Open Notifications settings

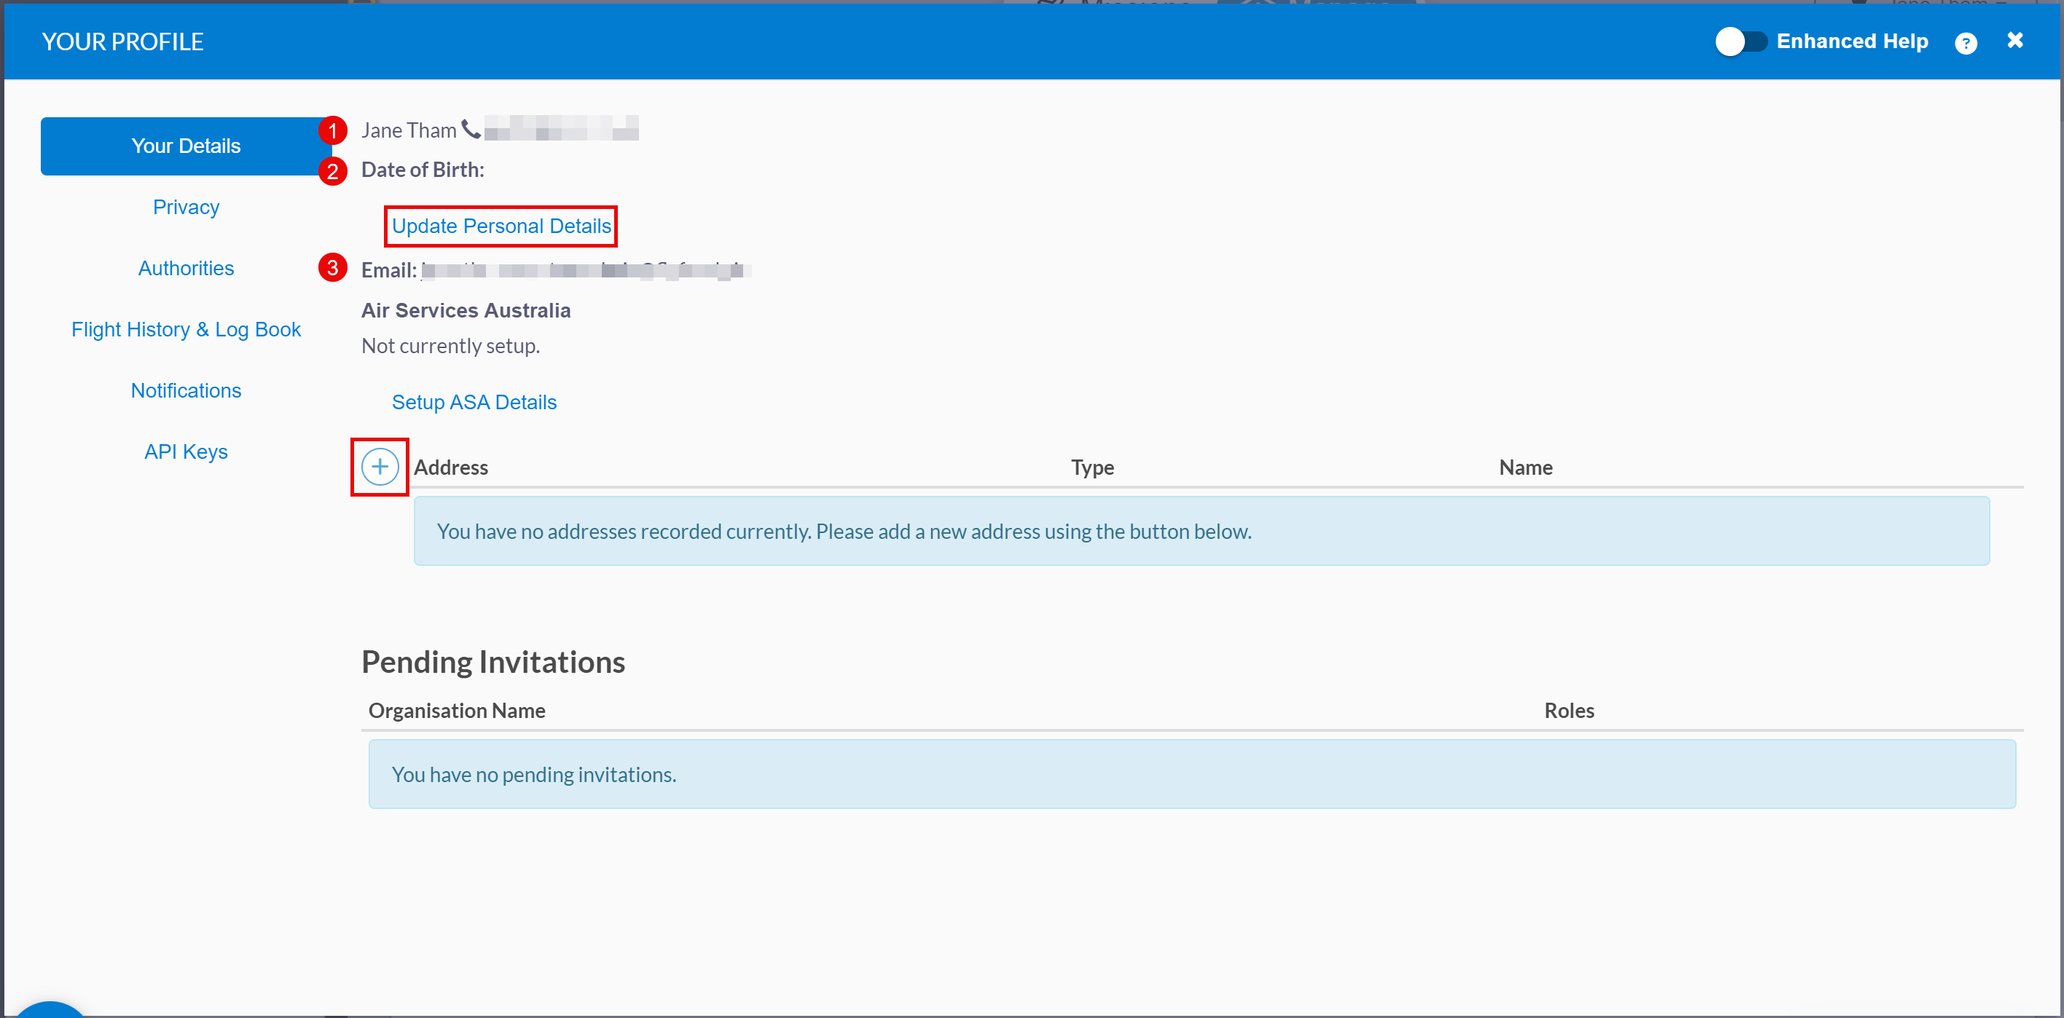(186, 390)
